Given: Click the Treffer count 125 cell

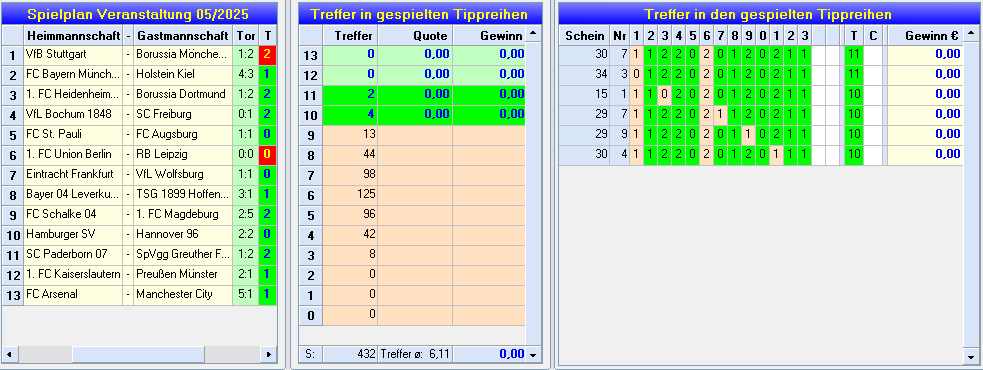Looking at the screenshot, I should [350, 195].
